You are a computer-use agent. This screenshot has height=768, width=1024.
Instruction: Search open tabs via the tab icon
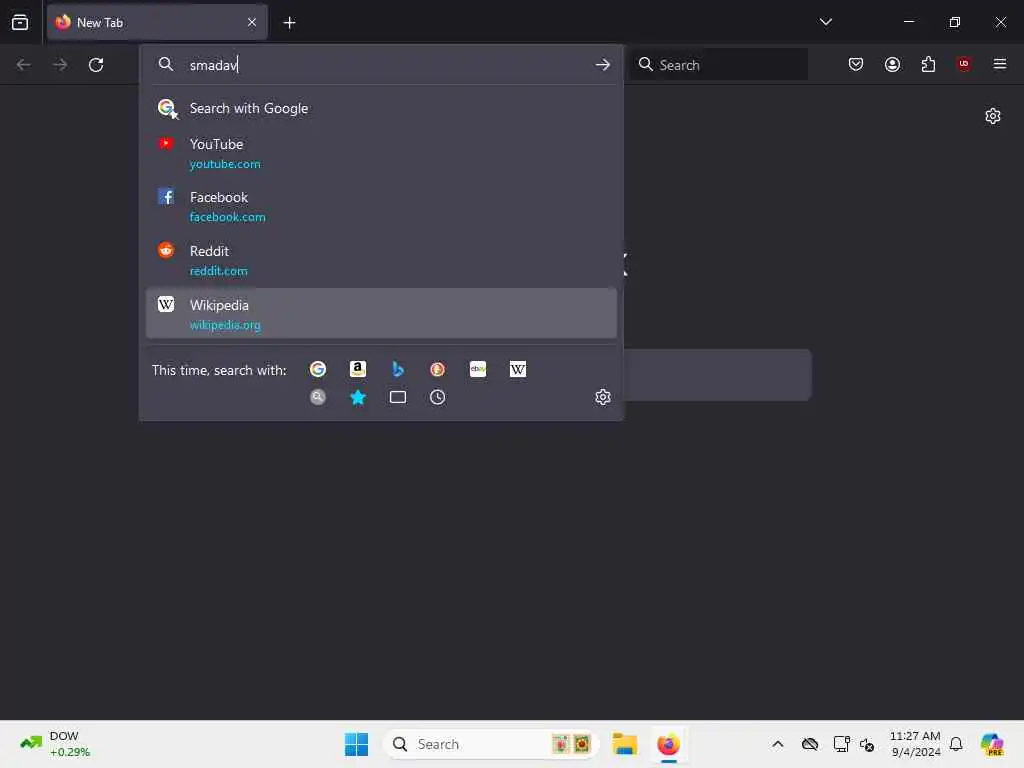tap(397, 397)
